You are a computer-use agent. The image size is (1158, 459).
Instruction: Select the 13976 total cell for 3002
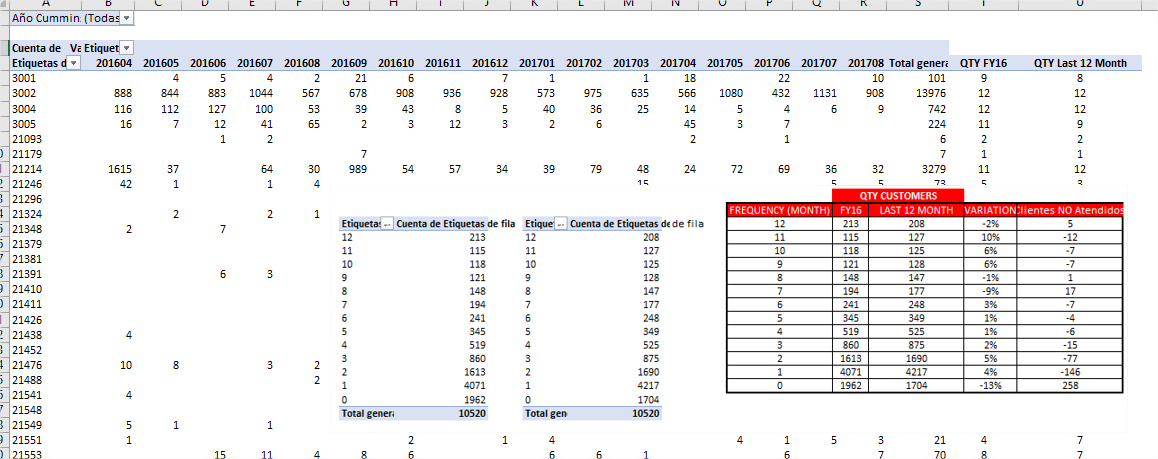[x=932, y=94]
